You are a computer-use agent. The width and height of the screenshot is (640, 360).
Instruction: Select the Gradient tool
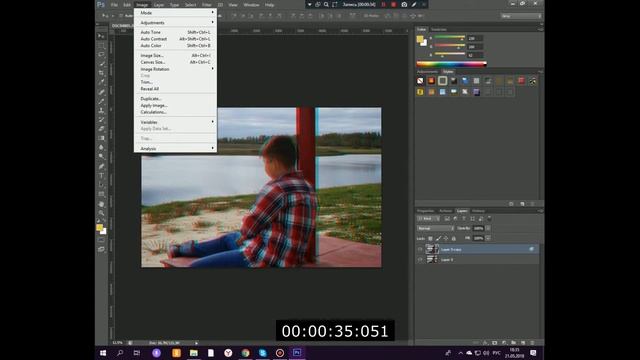(x=101, y=138)
